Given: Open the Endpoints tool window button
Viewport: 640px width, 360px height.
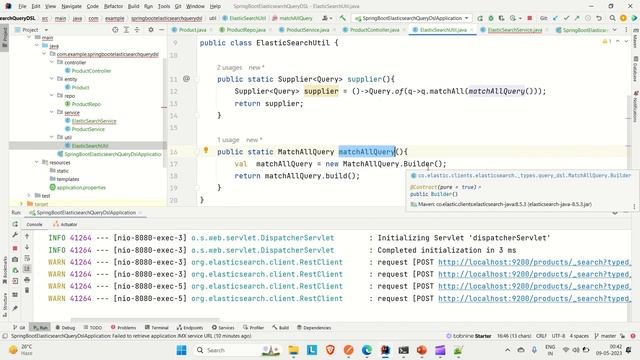Looking at the screenshot, I should point(190,327).
